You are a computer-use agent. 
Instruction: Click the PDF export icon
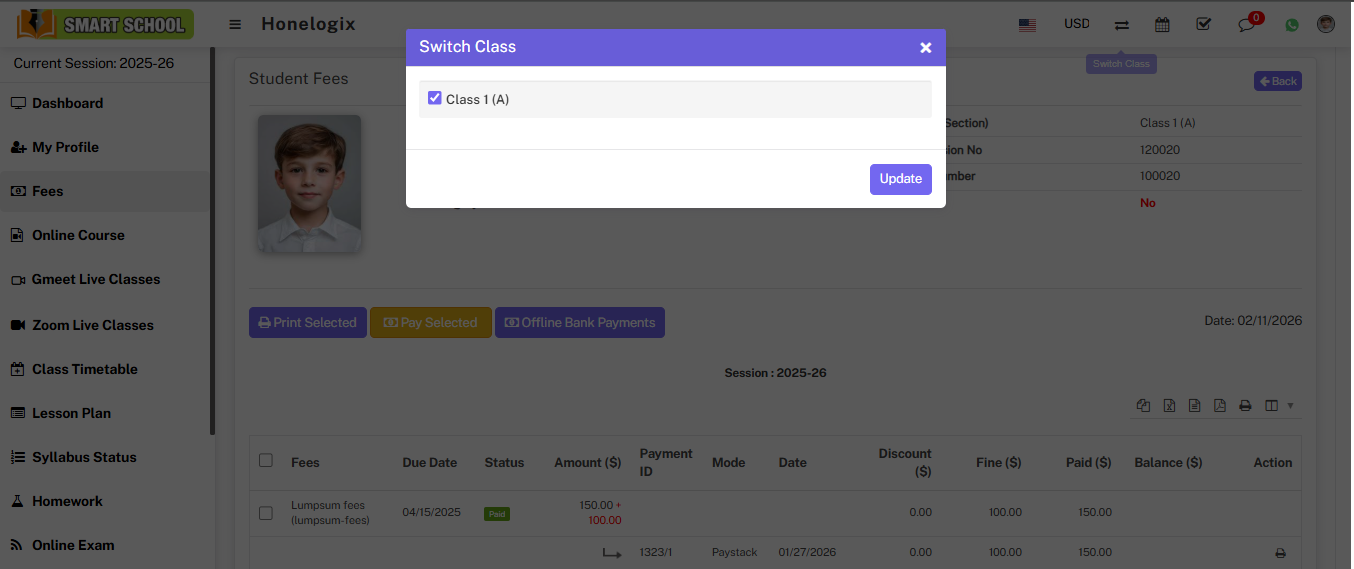click(x=1219, y=405)
